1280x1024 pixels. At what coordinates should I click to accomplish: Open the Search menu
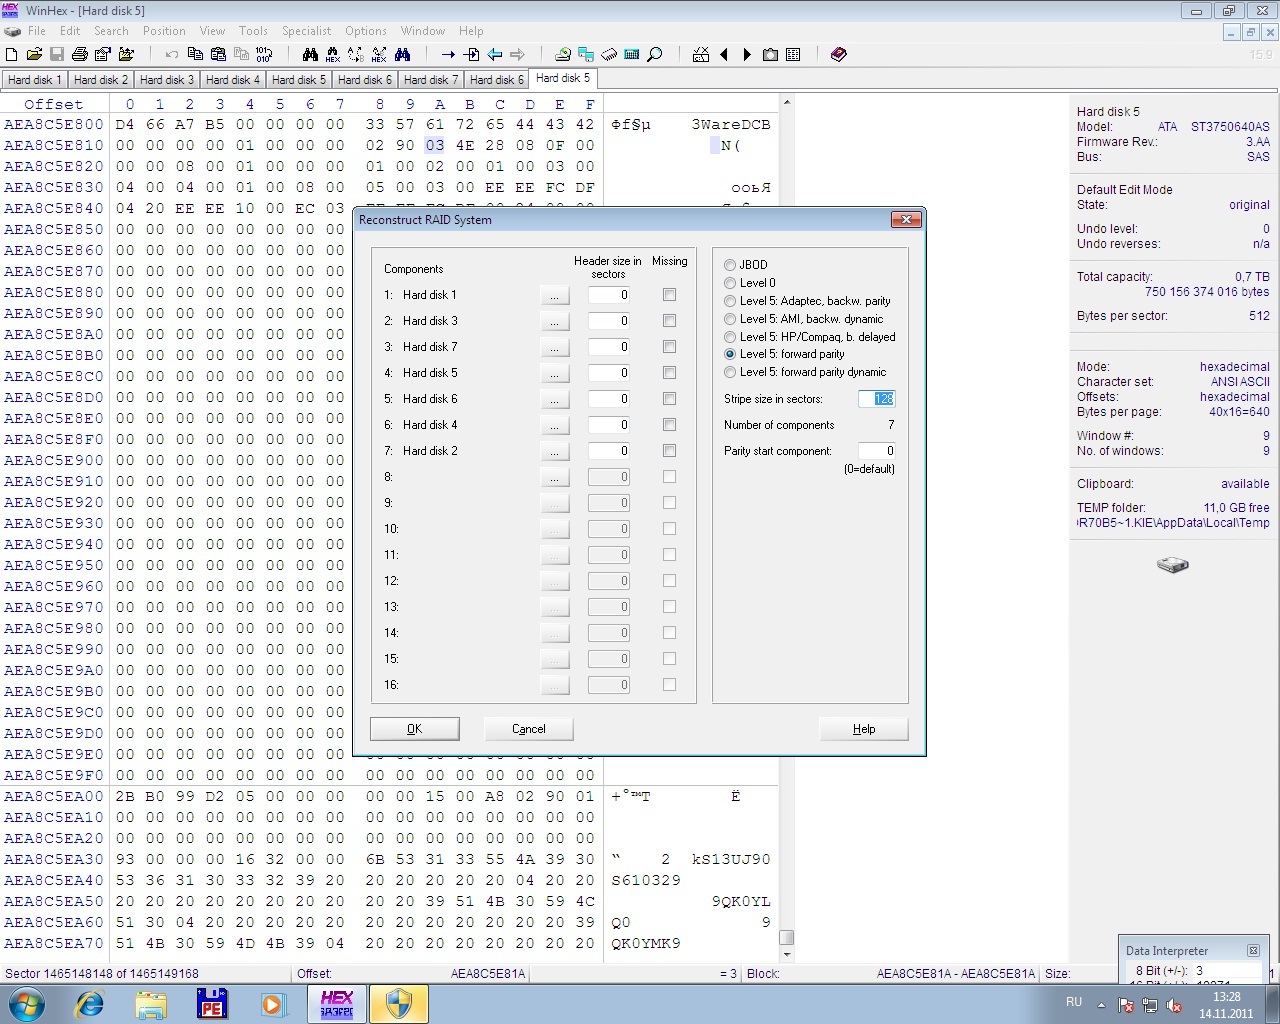[111, 31]
